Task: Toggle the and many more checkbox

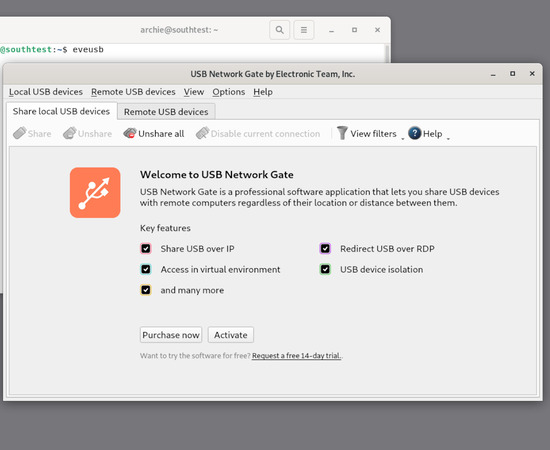Action: (x=146, y=290)
